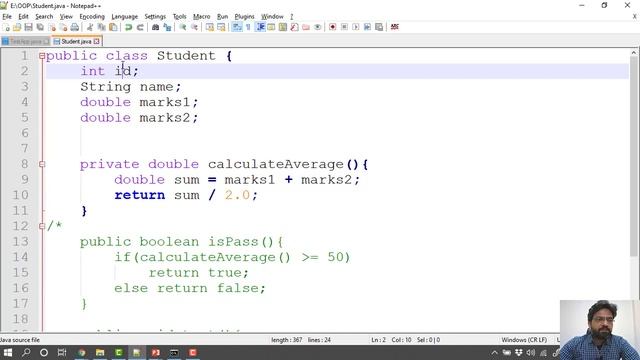Switch to the Student.java tab
This screenshot has width=640, height=360.
pos(76,41)
